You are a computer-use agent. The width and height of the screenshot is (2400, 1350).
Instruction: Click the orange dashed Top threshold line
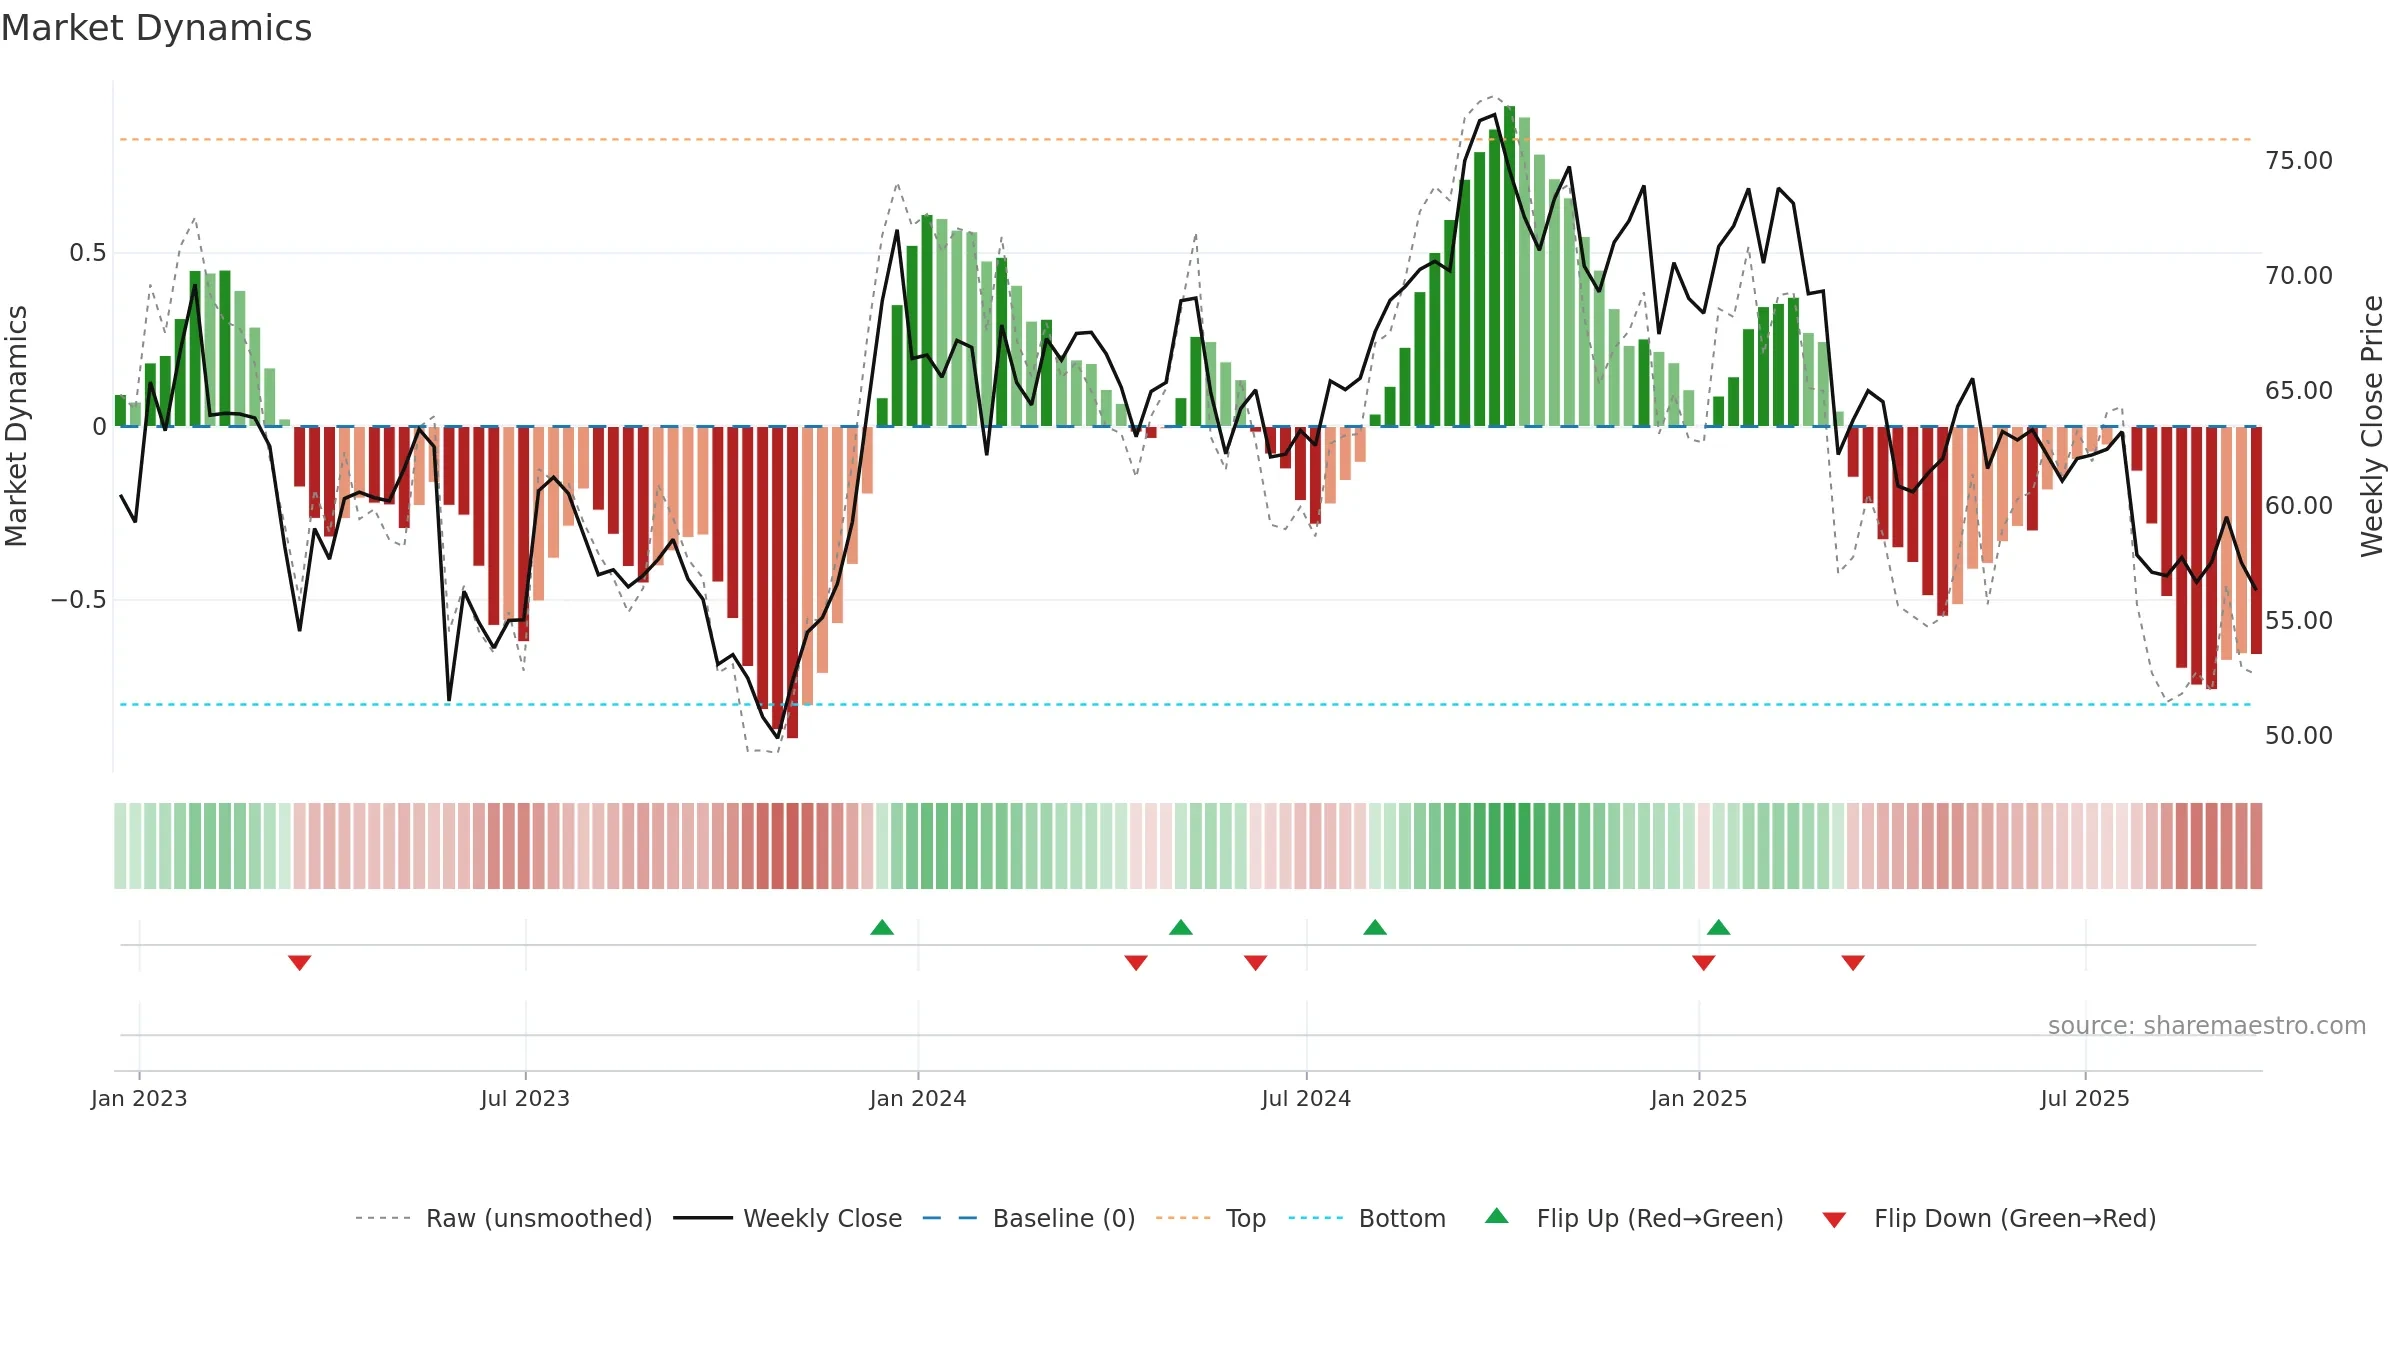(x=1186, y=139)
